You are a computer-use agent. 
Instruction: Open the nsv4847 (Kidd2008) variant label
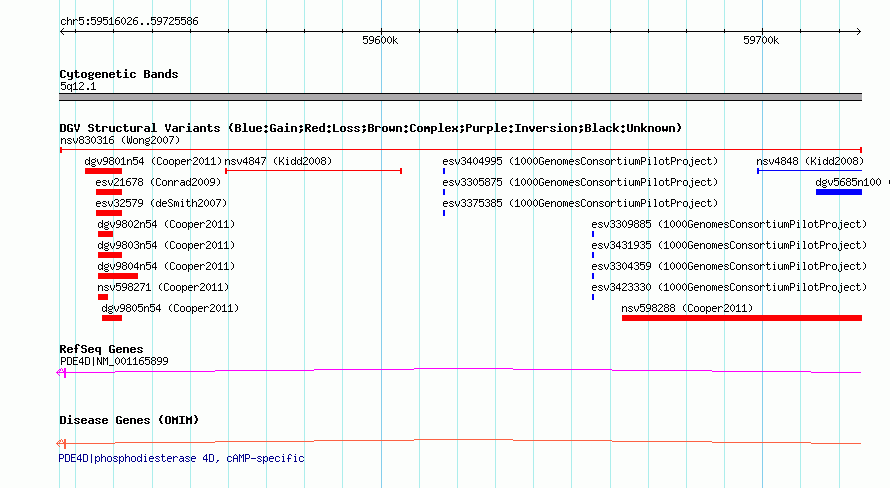pos(278,161)
